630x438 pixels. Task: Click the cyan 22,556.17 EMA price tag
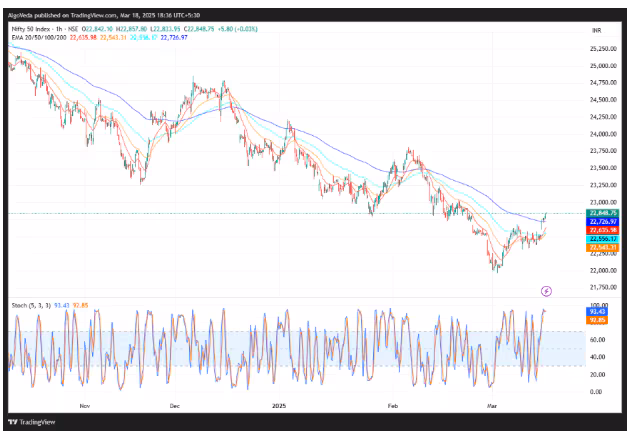pyautogui.click(x=602, y=239)
